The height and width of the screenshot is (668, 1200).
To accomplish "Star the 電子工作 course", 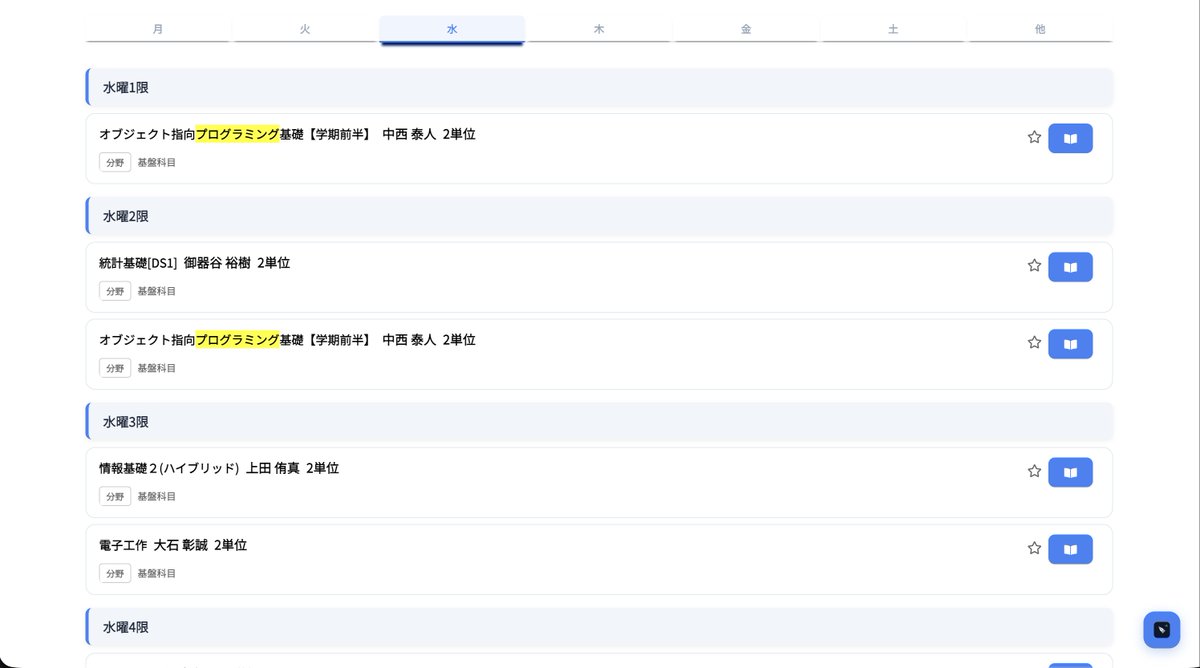I will point(1034,548).
